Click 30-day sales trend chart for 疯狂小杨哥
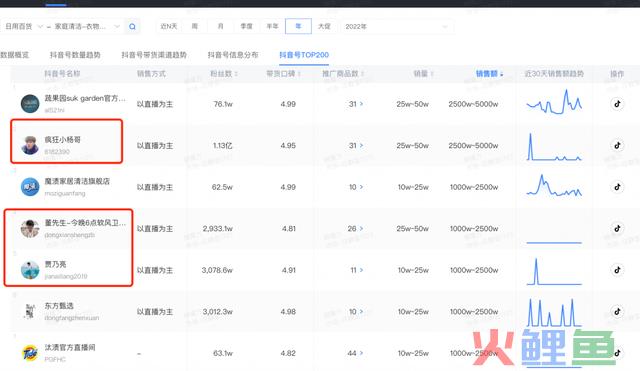The height and width of the screenshot is (371, 640). pos(554,147)
